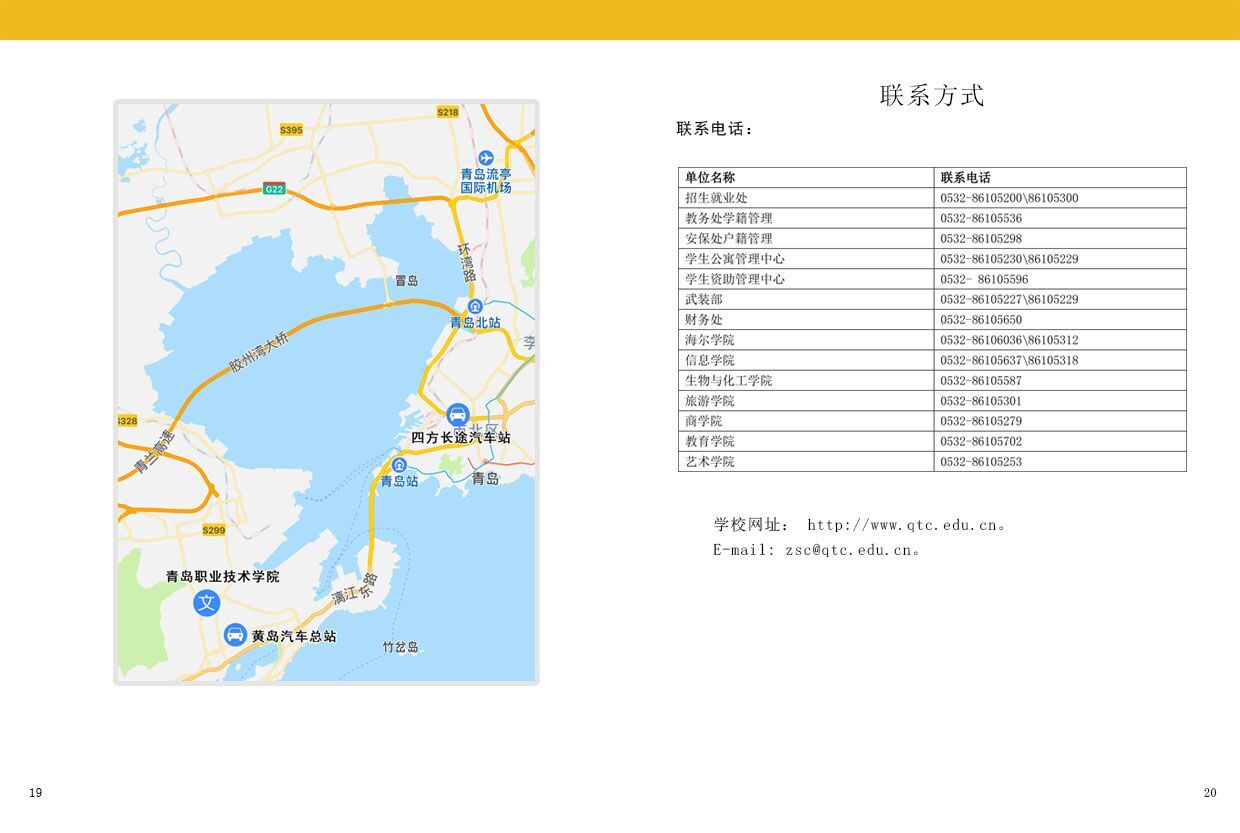
Task: Open the http://www.qtc.edu.cn website link
Action: [x=902, y=525]
